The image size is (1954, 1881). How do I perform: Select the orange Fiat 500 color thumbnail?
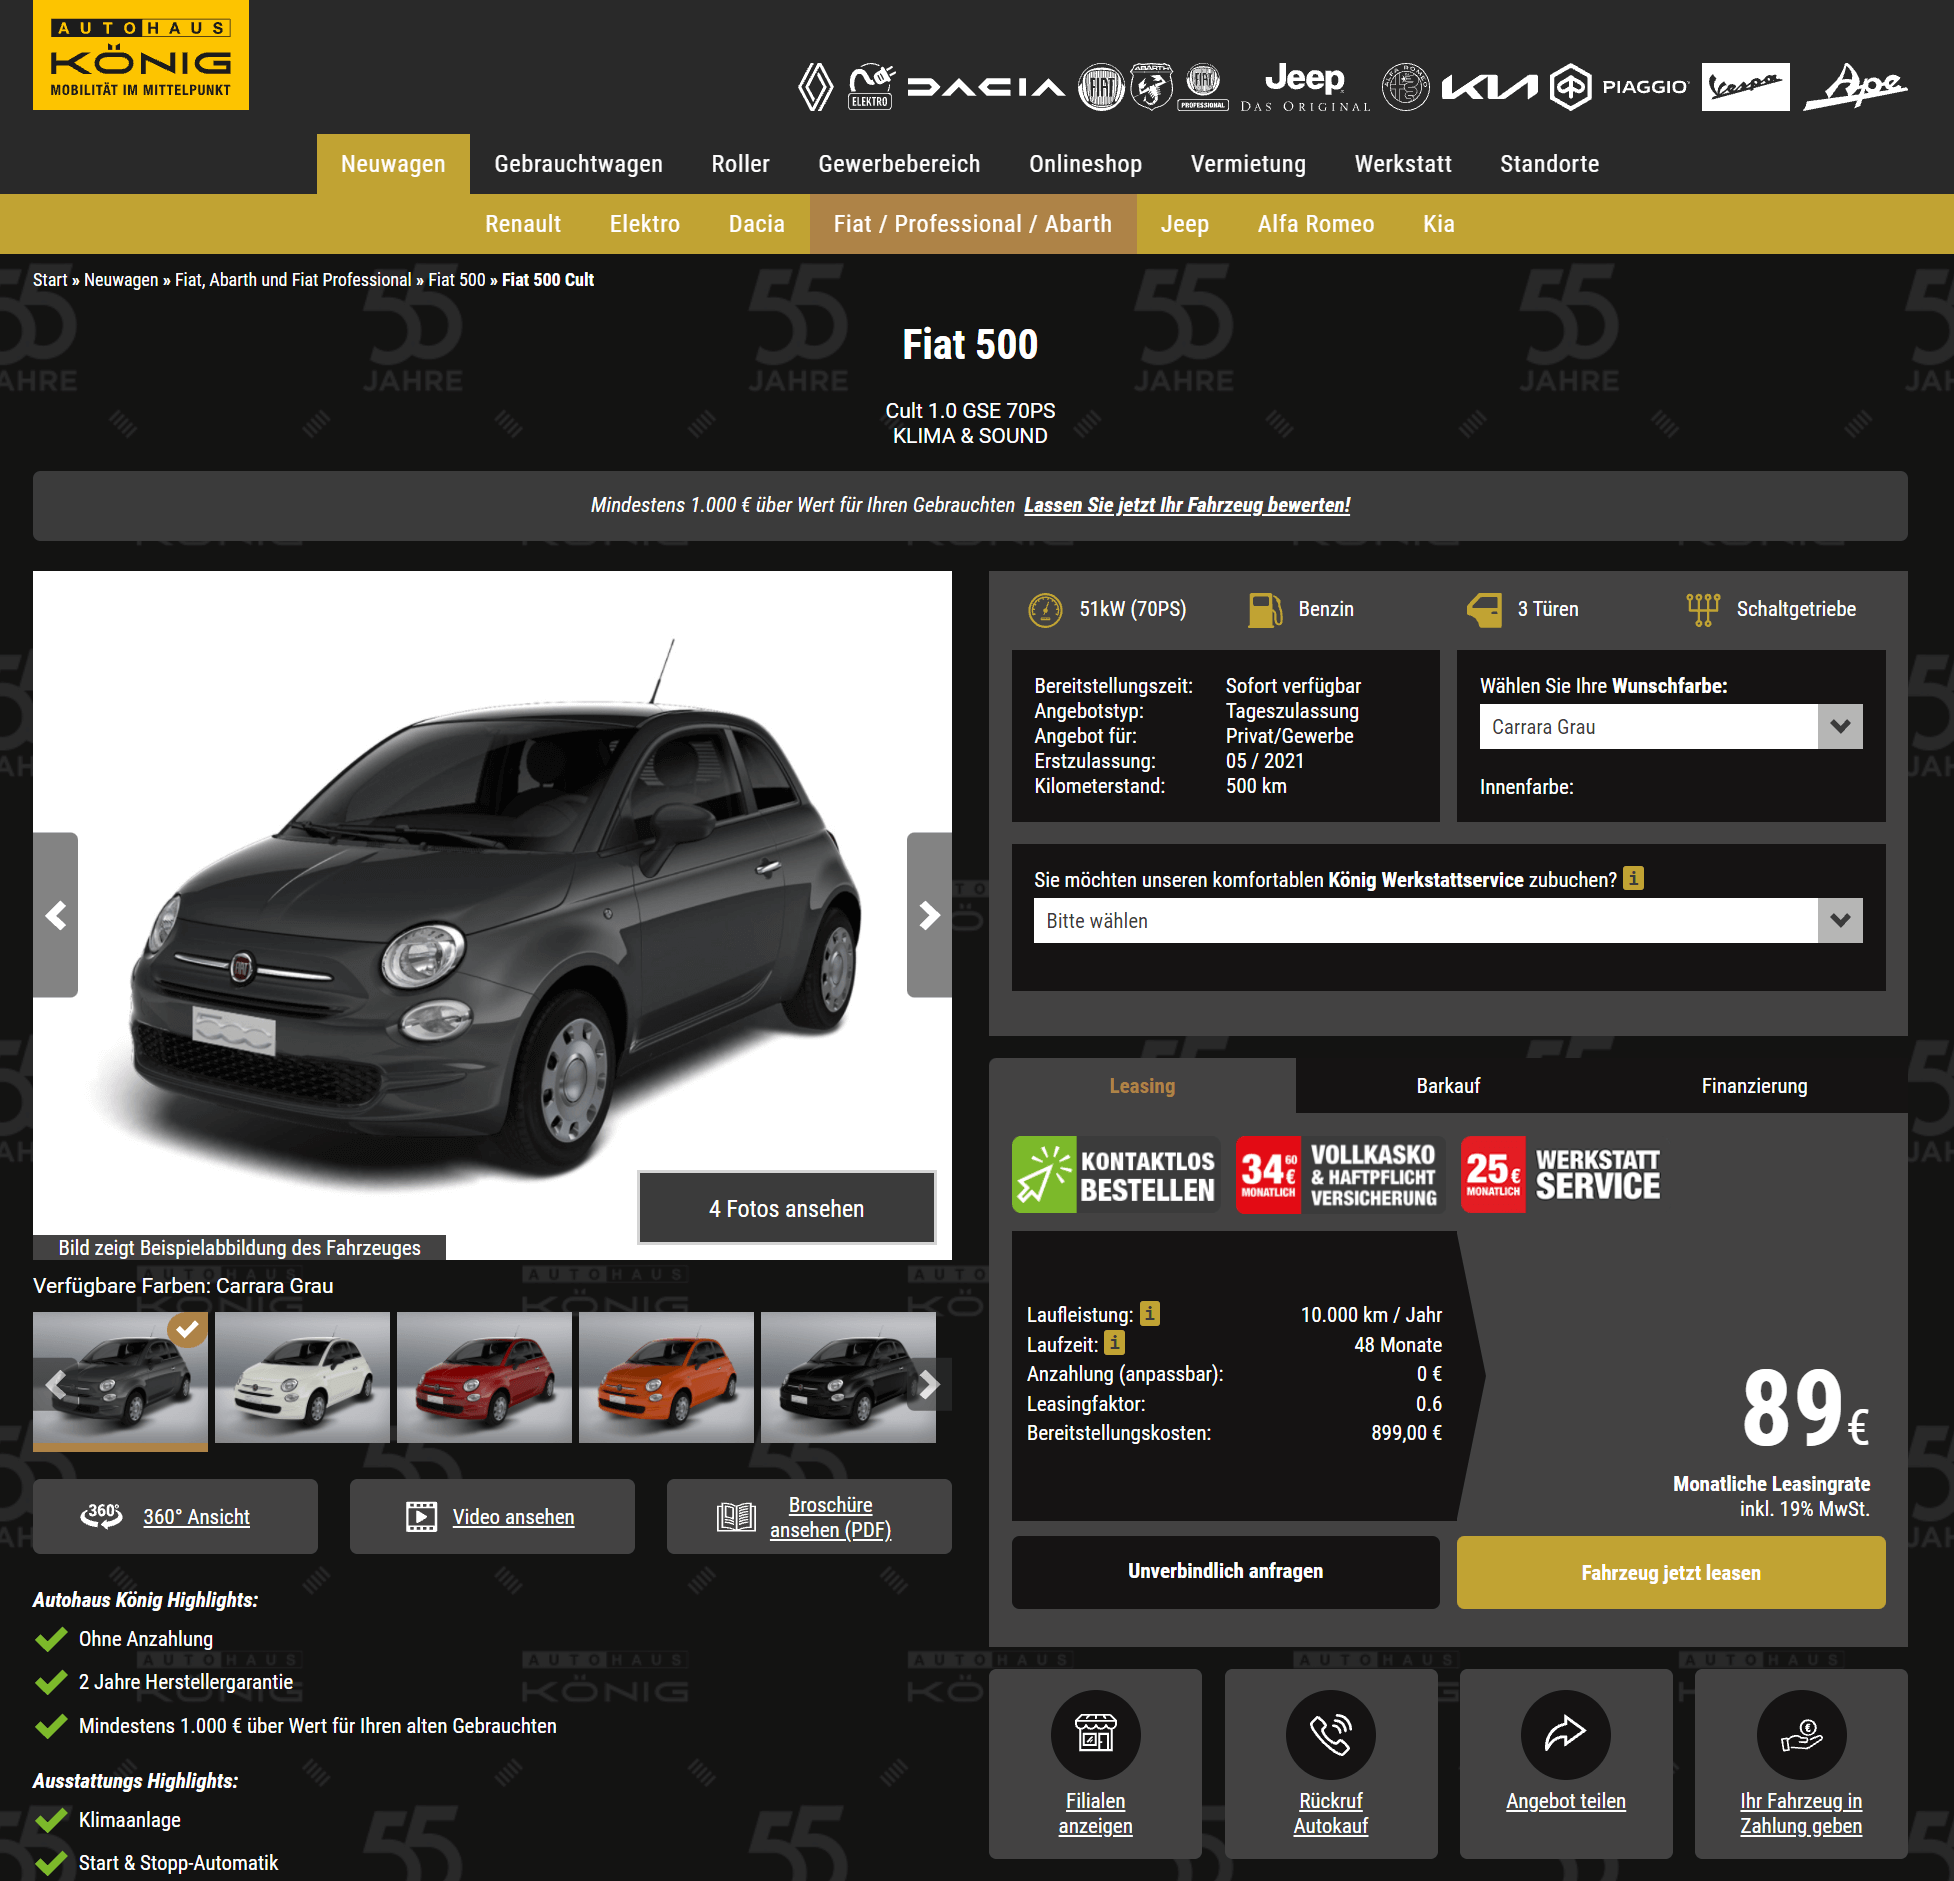point(666,1378)
